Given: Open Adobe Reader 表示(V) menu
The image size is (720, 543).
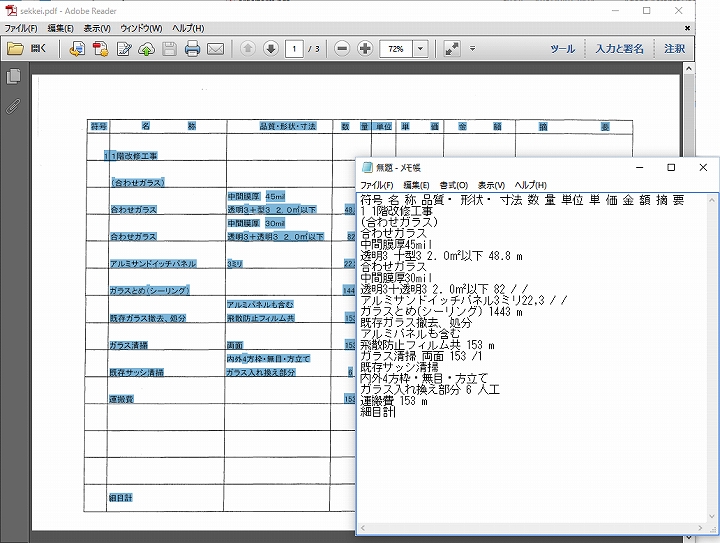Looking at the screenshot, I should [x=97, y=28].
